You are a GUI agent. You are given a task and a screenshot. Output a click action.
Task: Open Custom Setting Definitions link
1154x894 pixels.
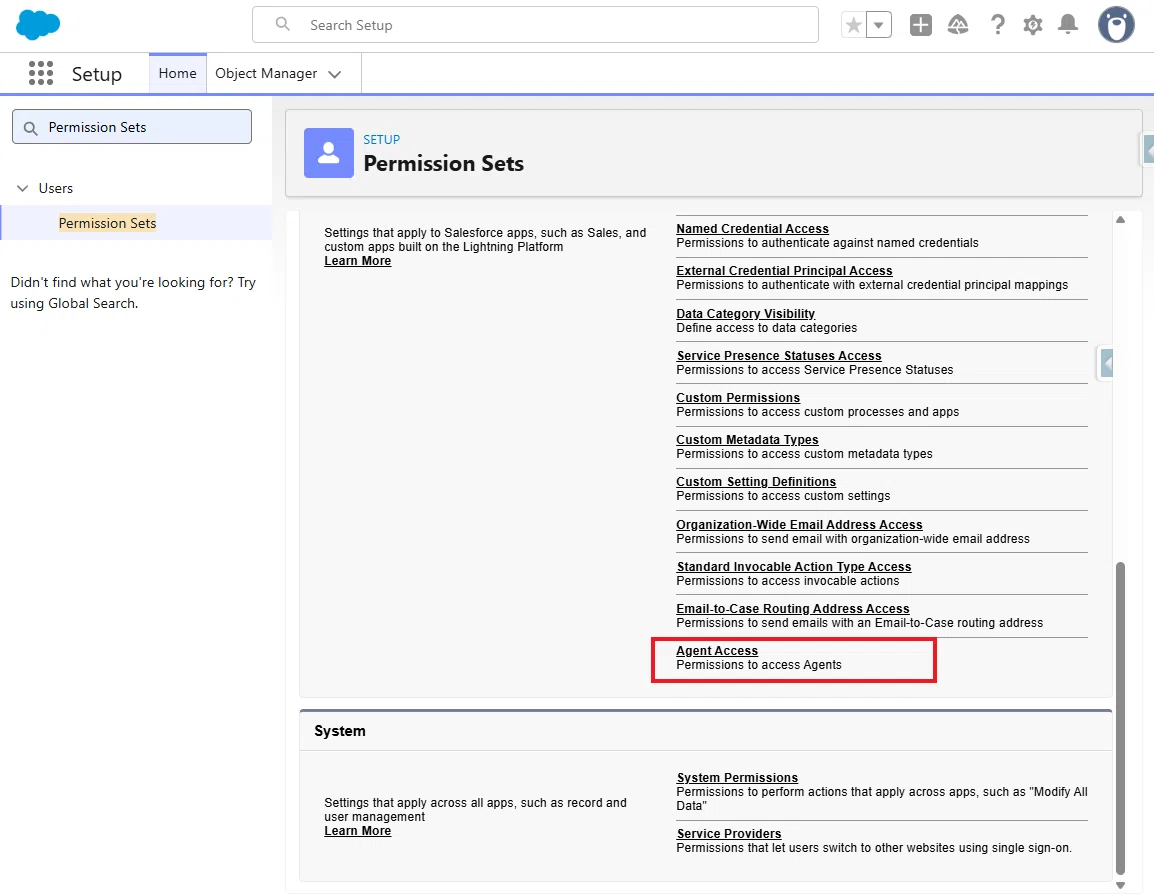coord(756,482)
